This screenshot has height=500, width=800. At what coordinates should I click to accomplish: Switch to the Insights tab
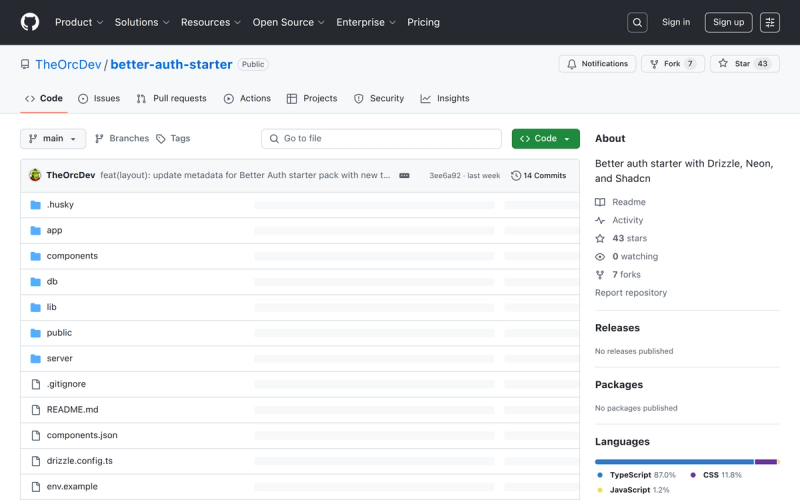point(445,98)
